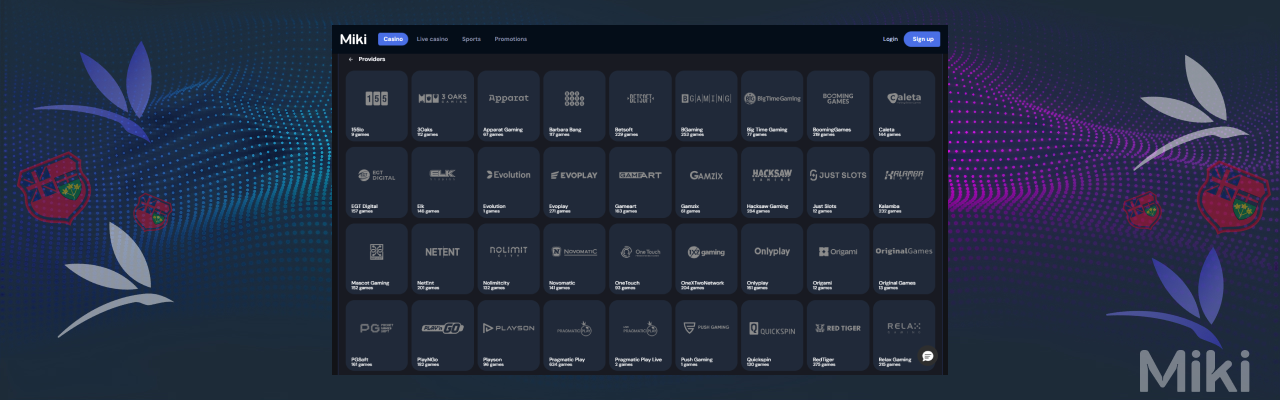The width and height of the screenshot is (1280, 400).
Task: Open the Sports menu item
Action: (x=471, y=39)
